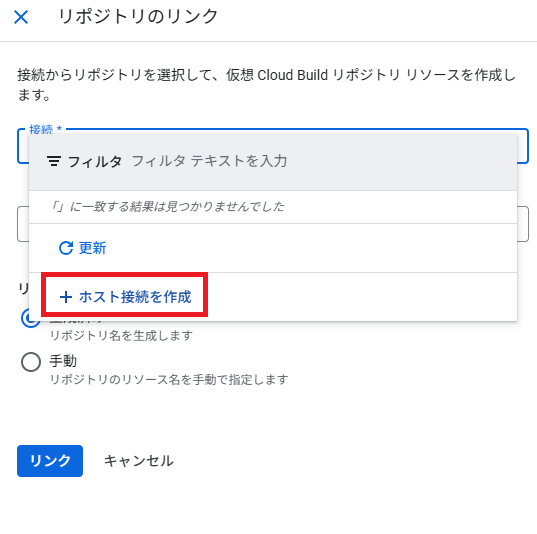Click the refresh circular arrow icon

click(66, 248)
